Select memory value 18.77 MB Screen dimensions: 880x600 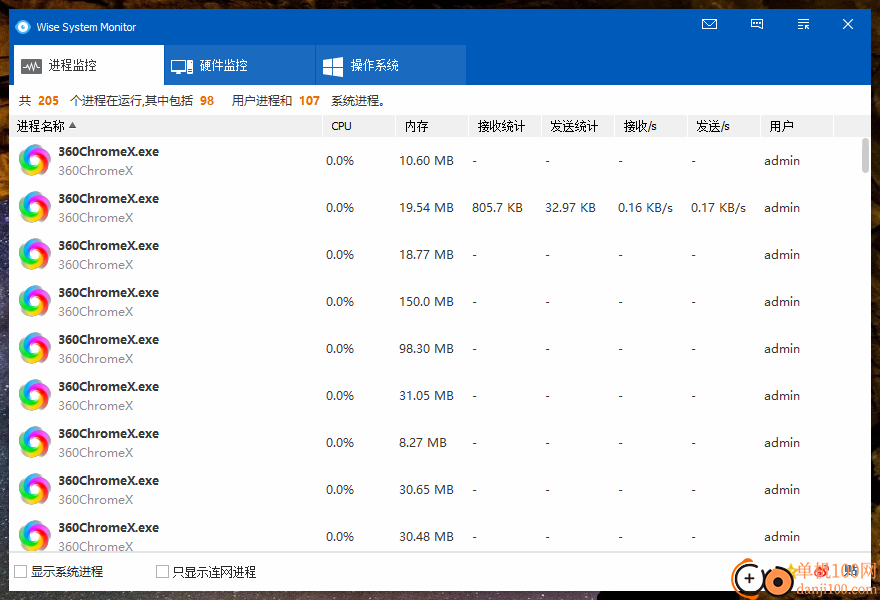point(426,255)
